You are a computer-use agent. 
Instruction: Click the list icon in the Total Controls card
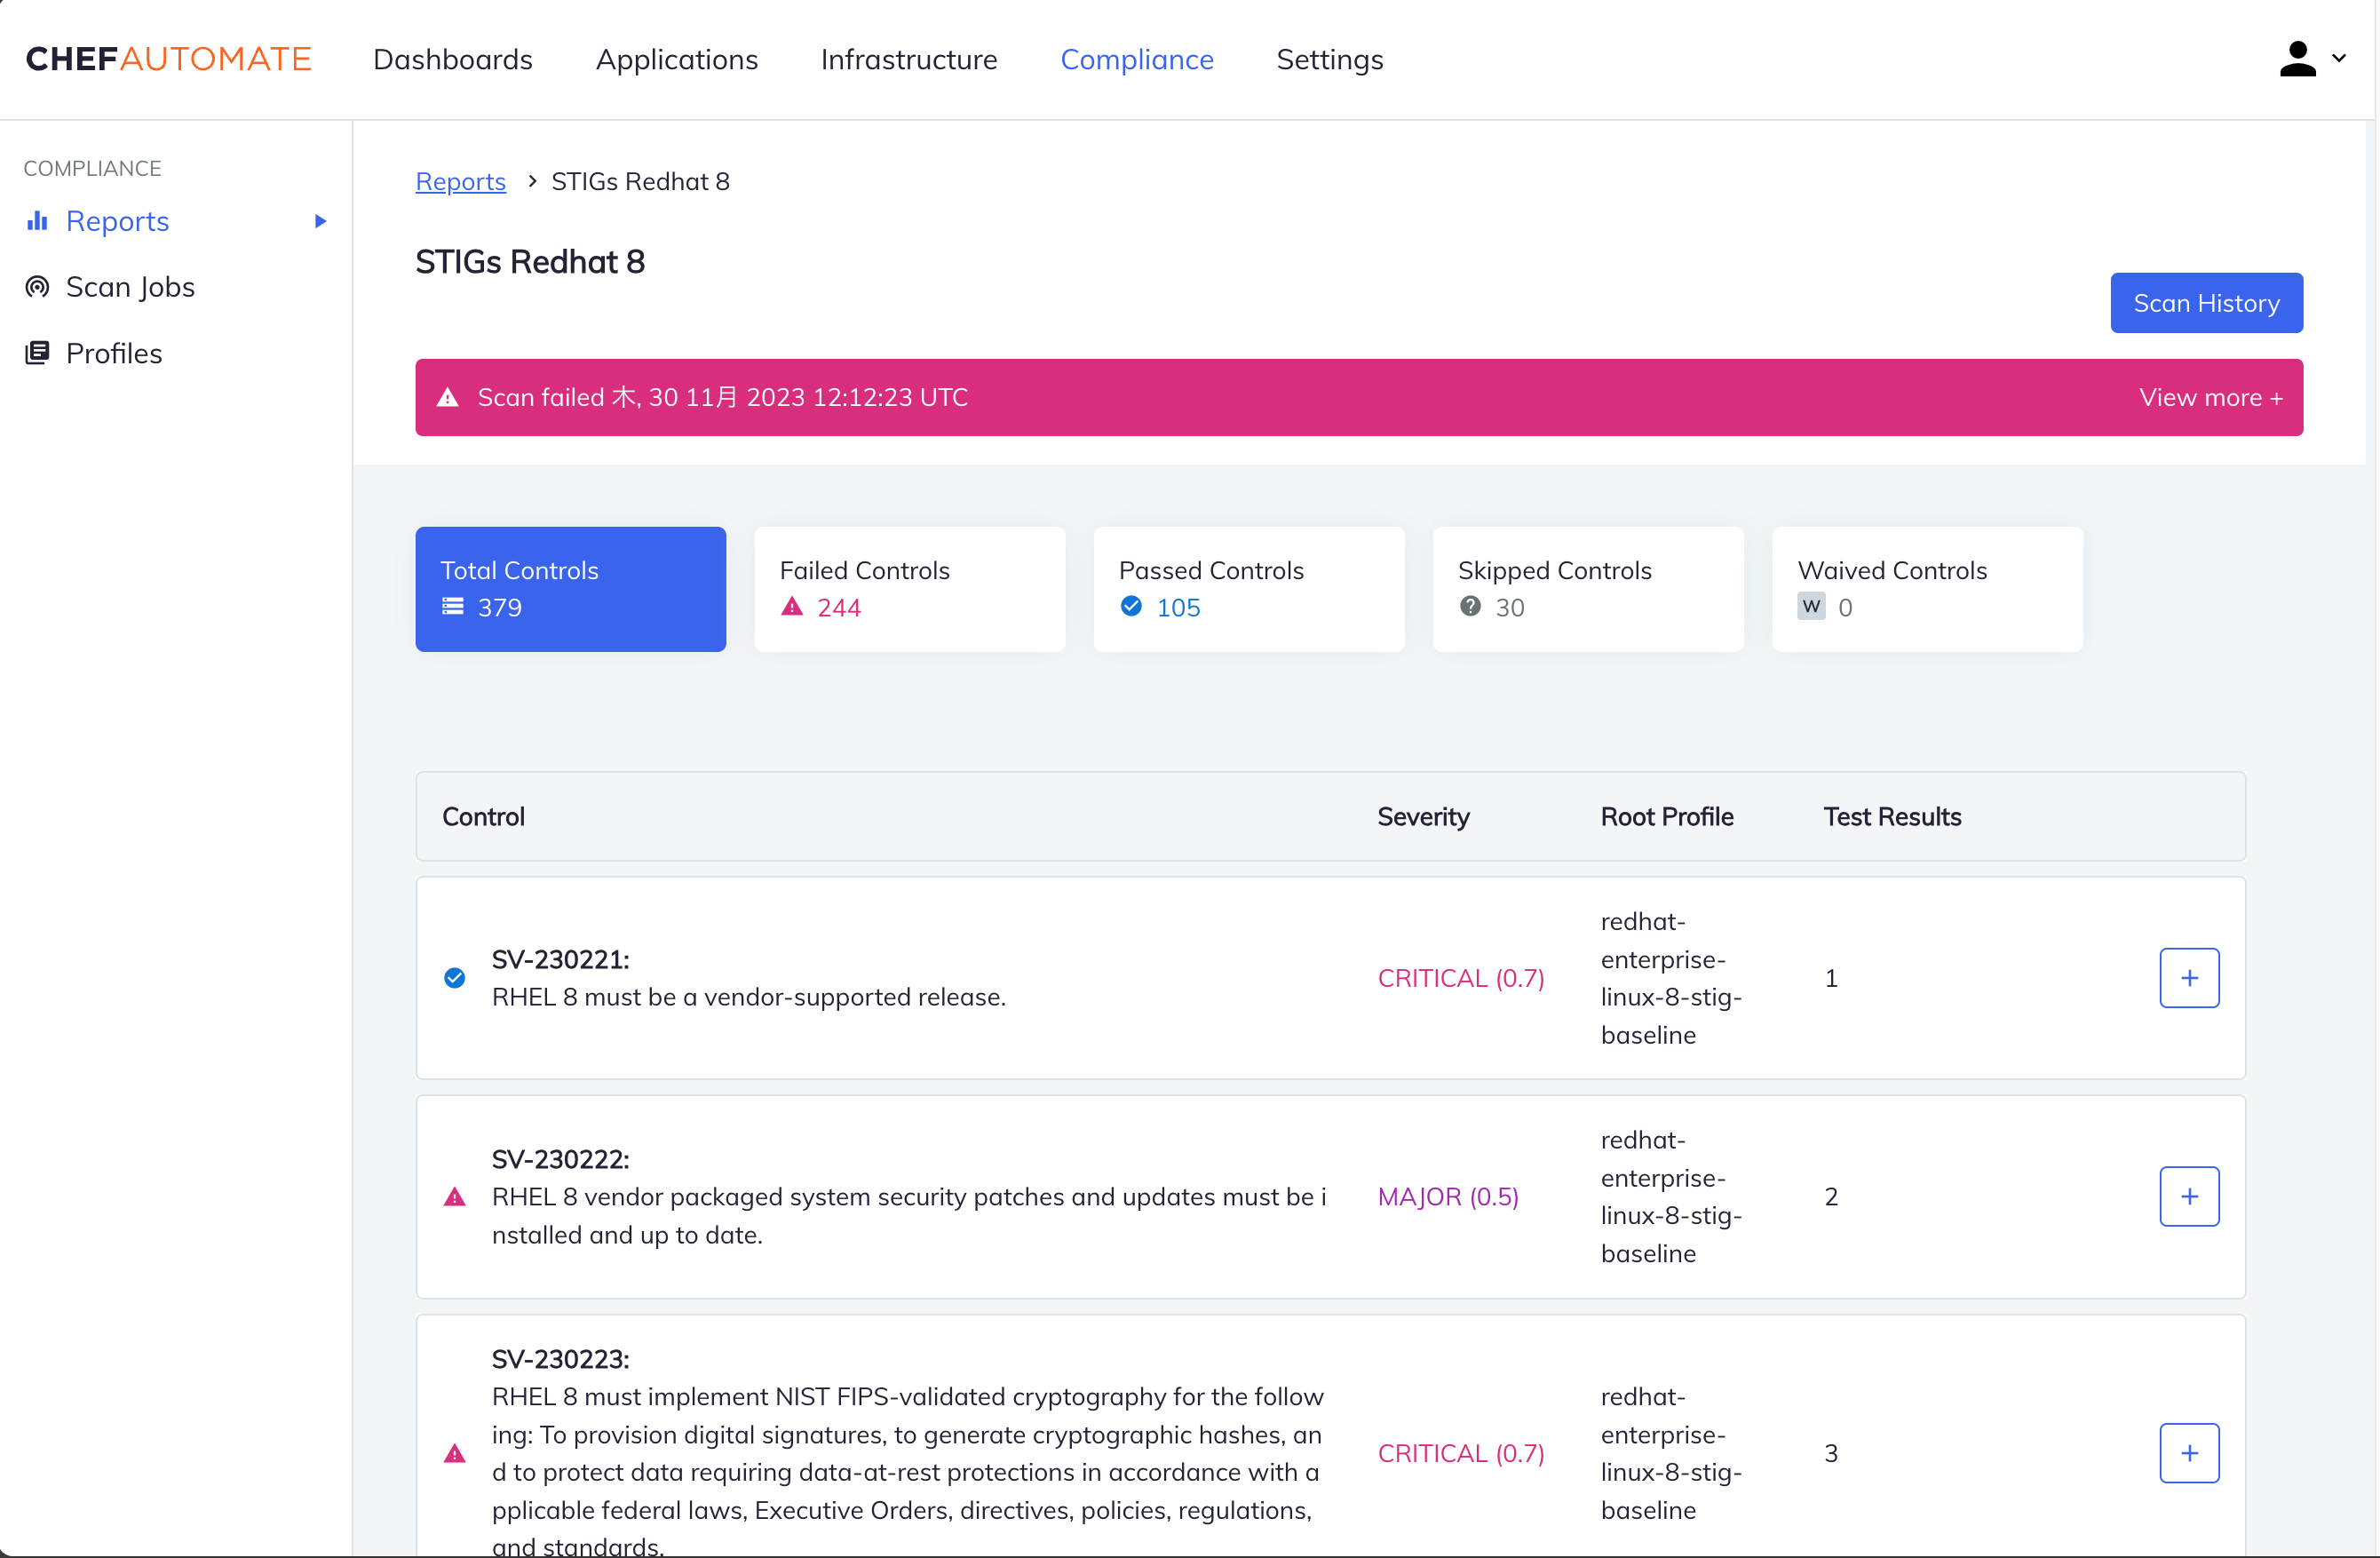(453, 606)
